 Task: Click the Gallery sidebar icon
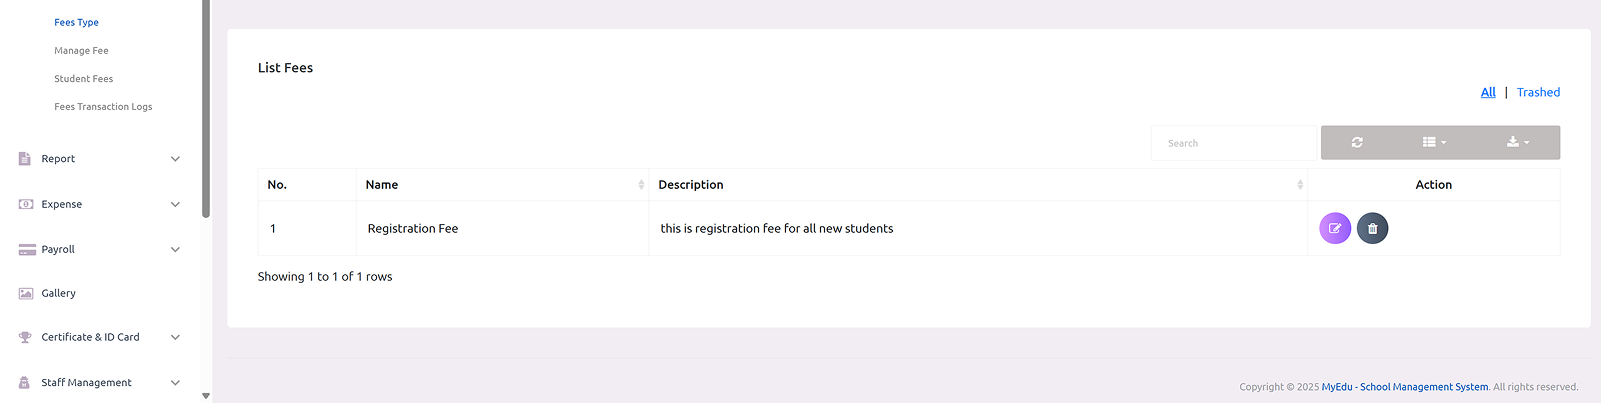point(26,293)
